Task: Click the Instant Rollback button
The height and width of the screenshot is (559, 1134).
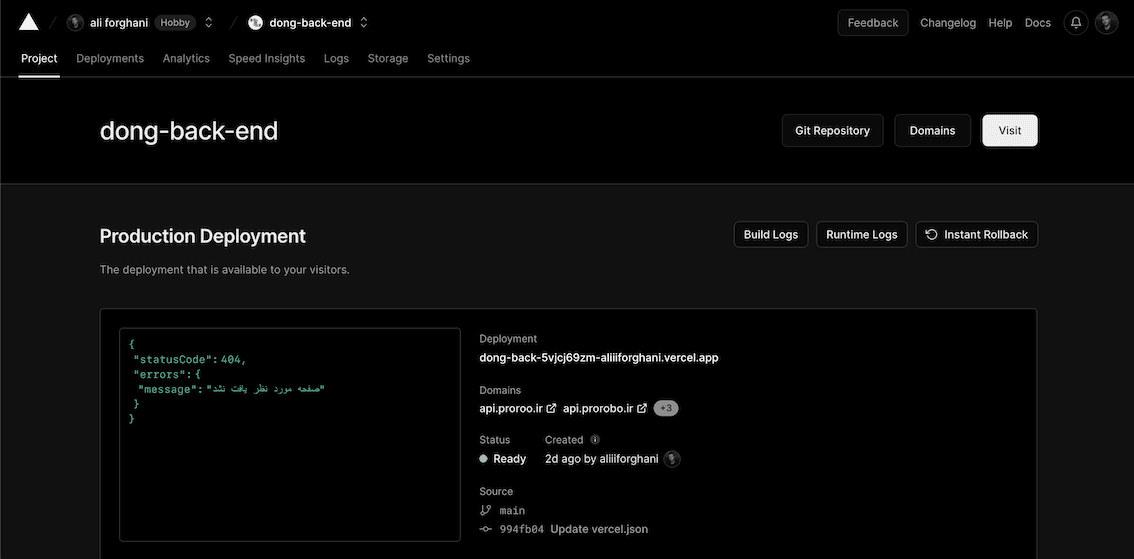Action: [x=976, y=234]
